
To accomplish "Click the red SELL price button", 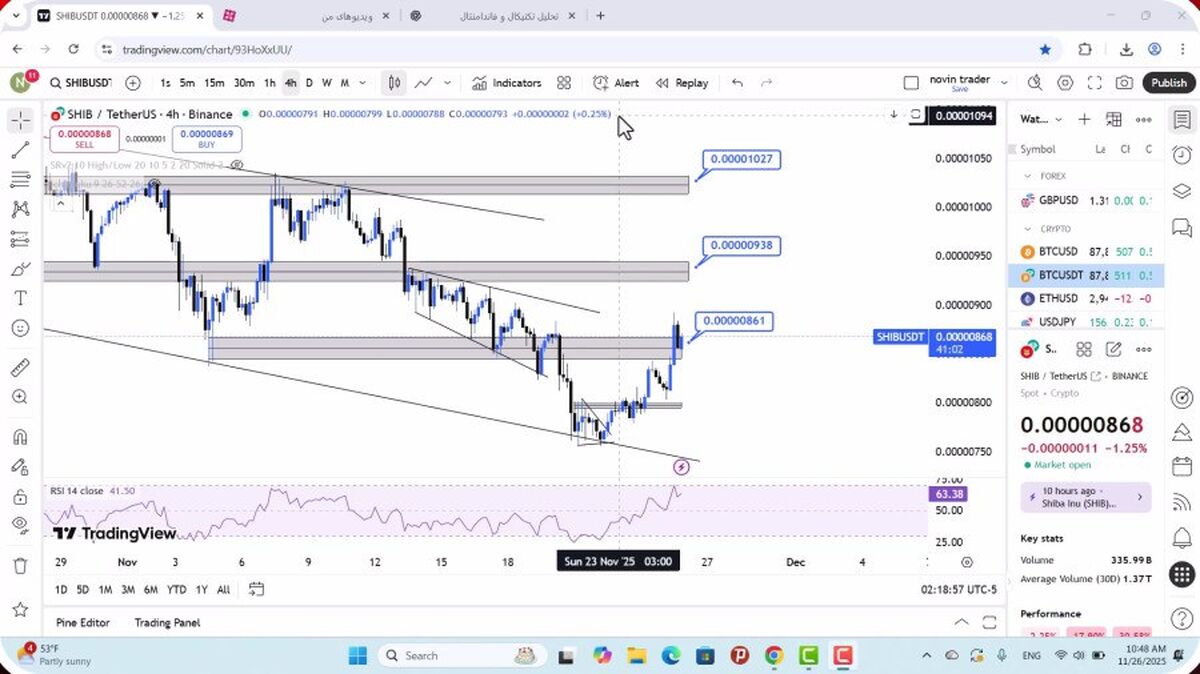I will point(84,139).
